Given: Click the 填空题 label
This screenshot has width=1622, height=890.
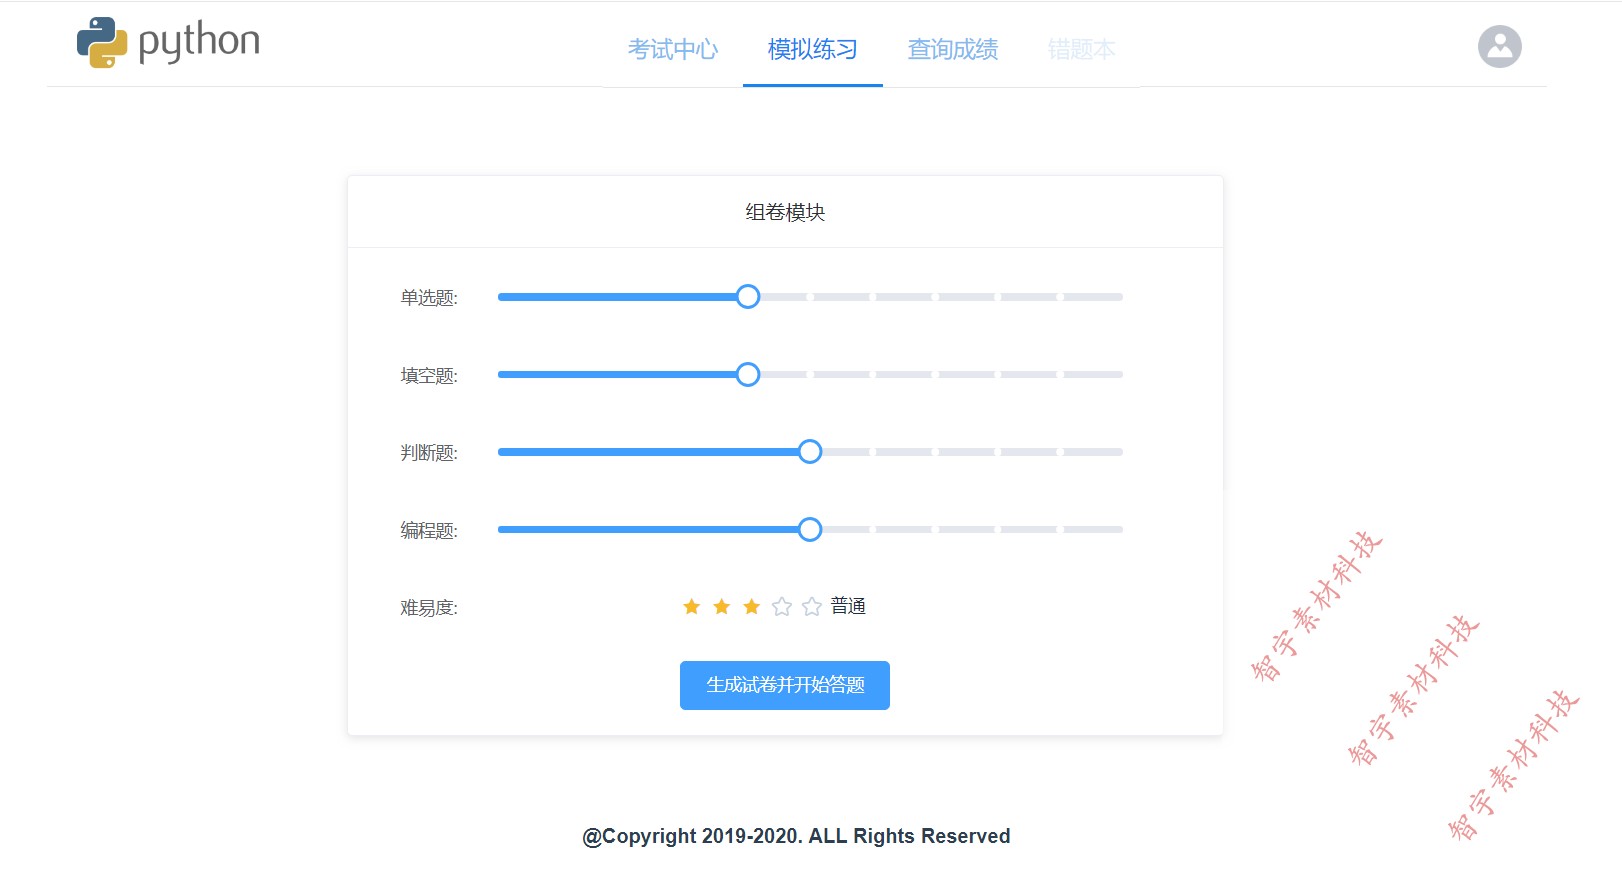Looking at the screenshot, I should point(429,376).
